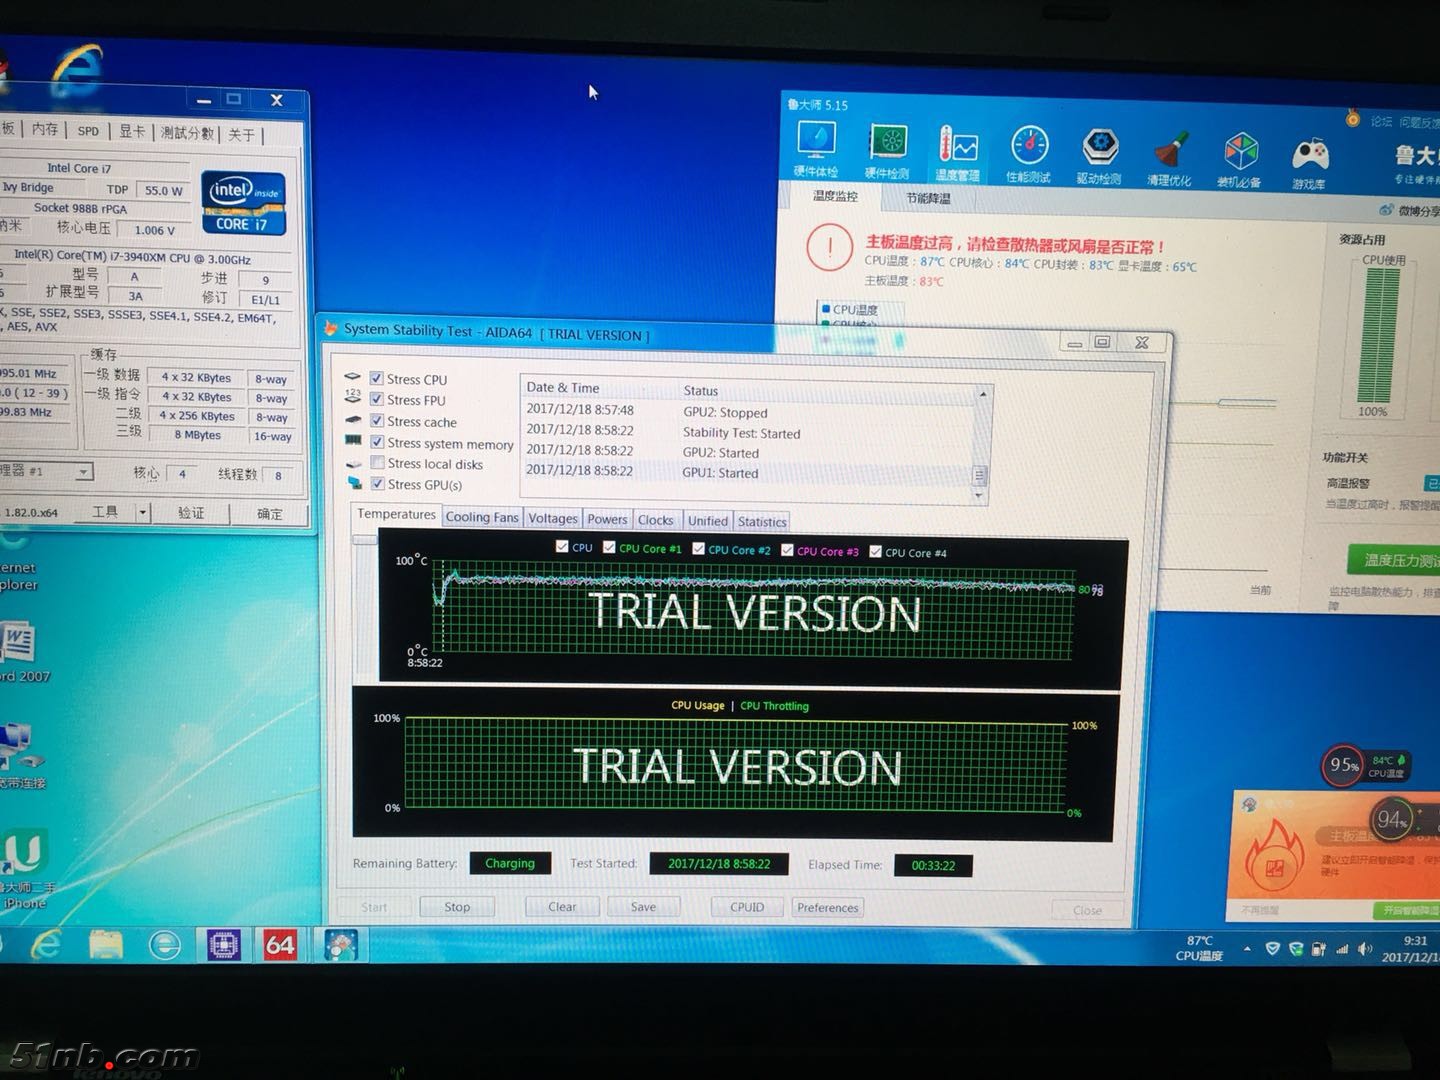Click 不再提醒 link in the overheat popup
The width and height of the screenshot is (1440, 1080).
1260,909
